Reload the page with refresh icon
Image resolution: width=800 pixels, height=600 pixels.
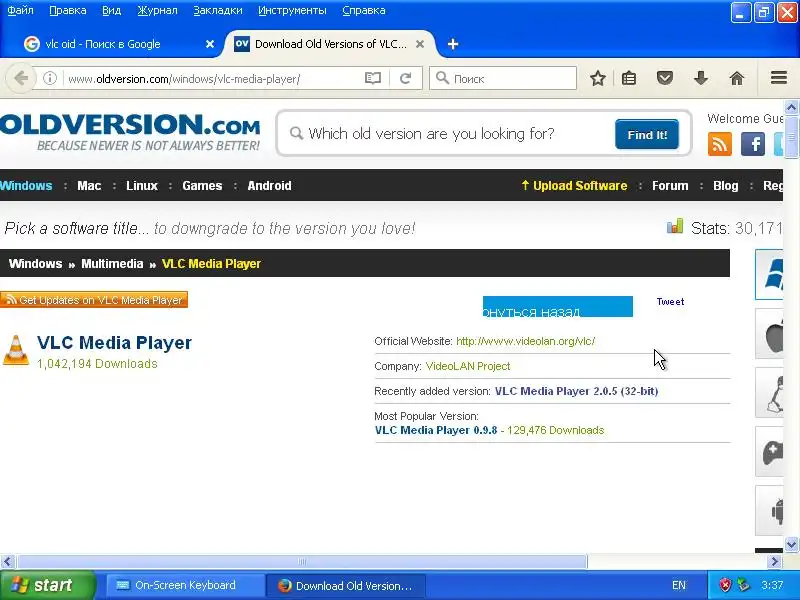[406, 79]
